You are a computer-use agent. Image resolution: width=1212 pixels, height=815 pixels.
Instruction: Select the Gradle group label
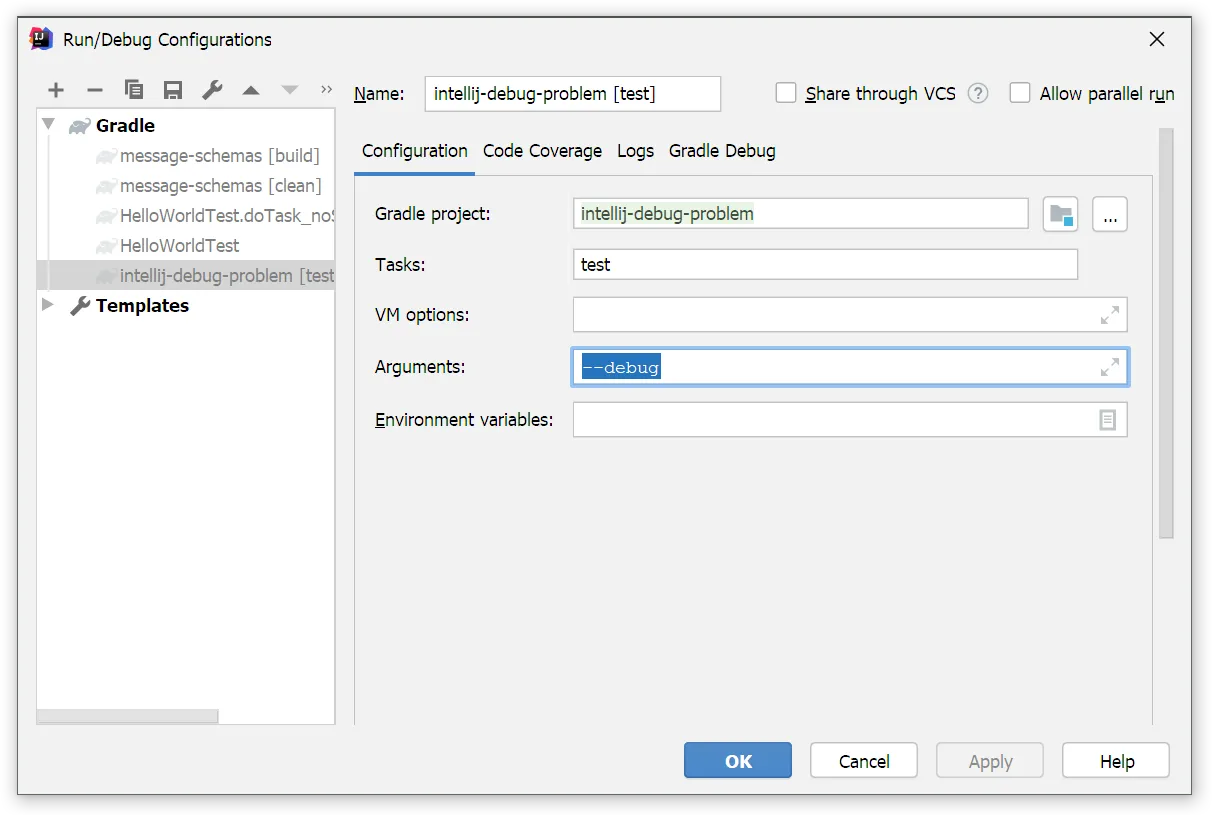pyautogui.click(x=125, y=125)
